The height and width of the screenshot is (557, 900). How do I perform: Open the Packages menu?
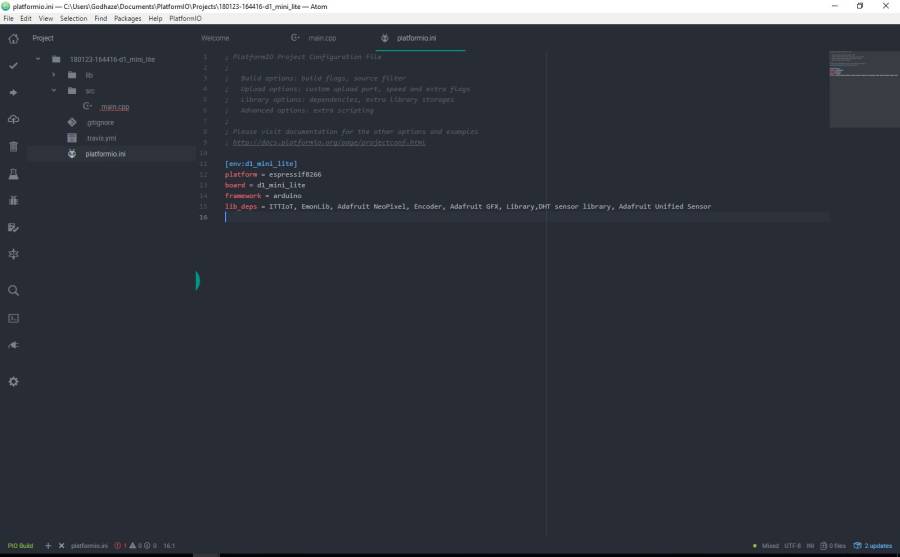tap(127, 18)
